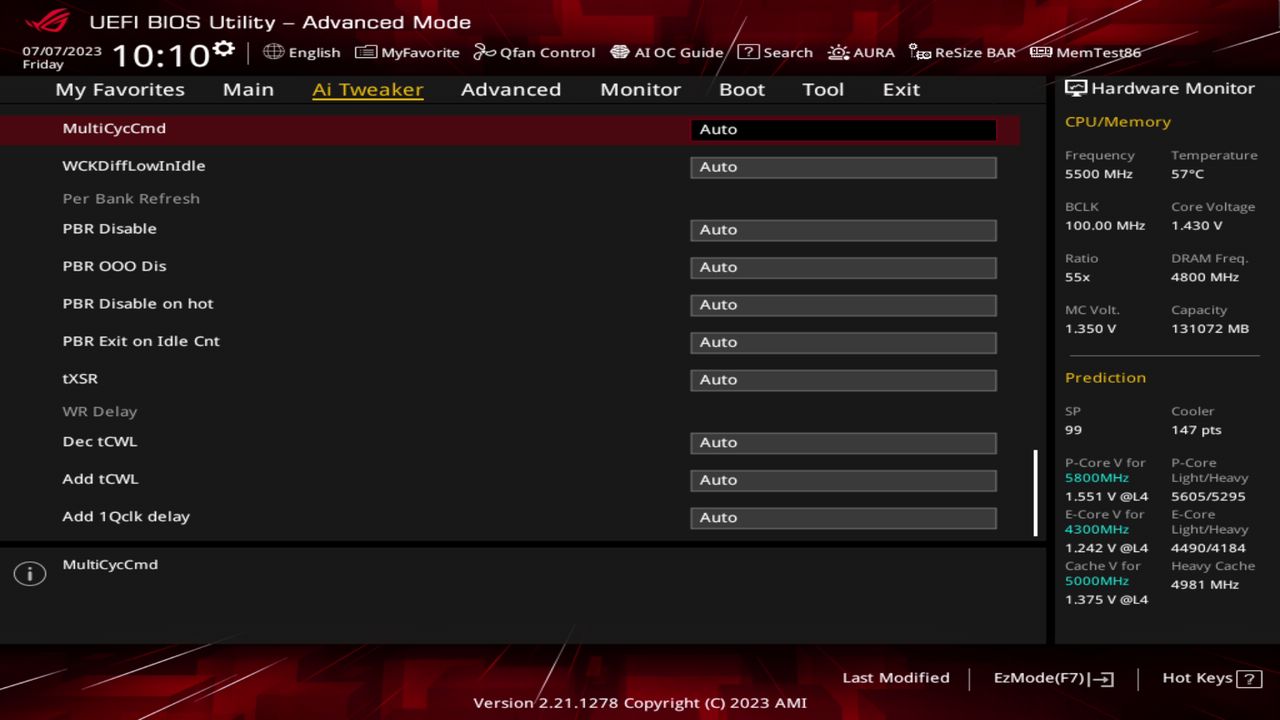Image resolution: width=1280 pixels, height=720 pixels.
Task: Select the PBR OOO Dis label
Action: 114,266
